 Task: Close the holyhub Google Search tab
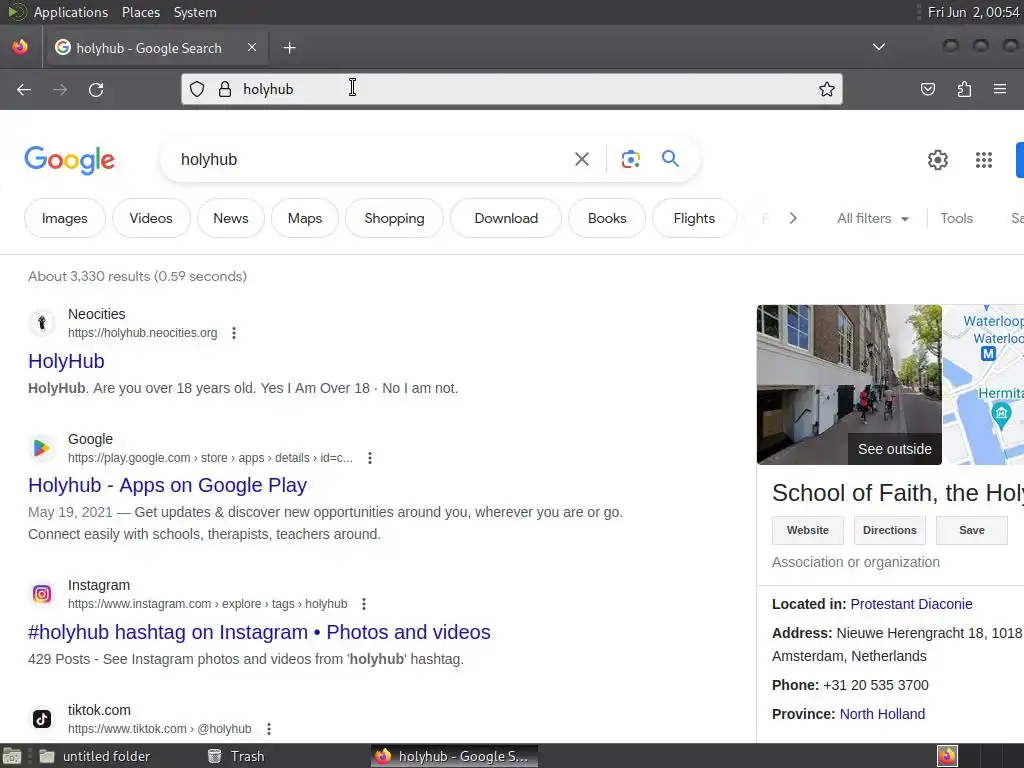[252, 47]
